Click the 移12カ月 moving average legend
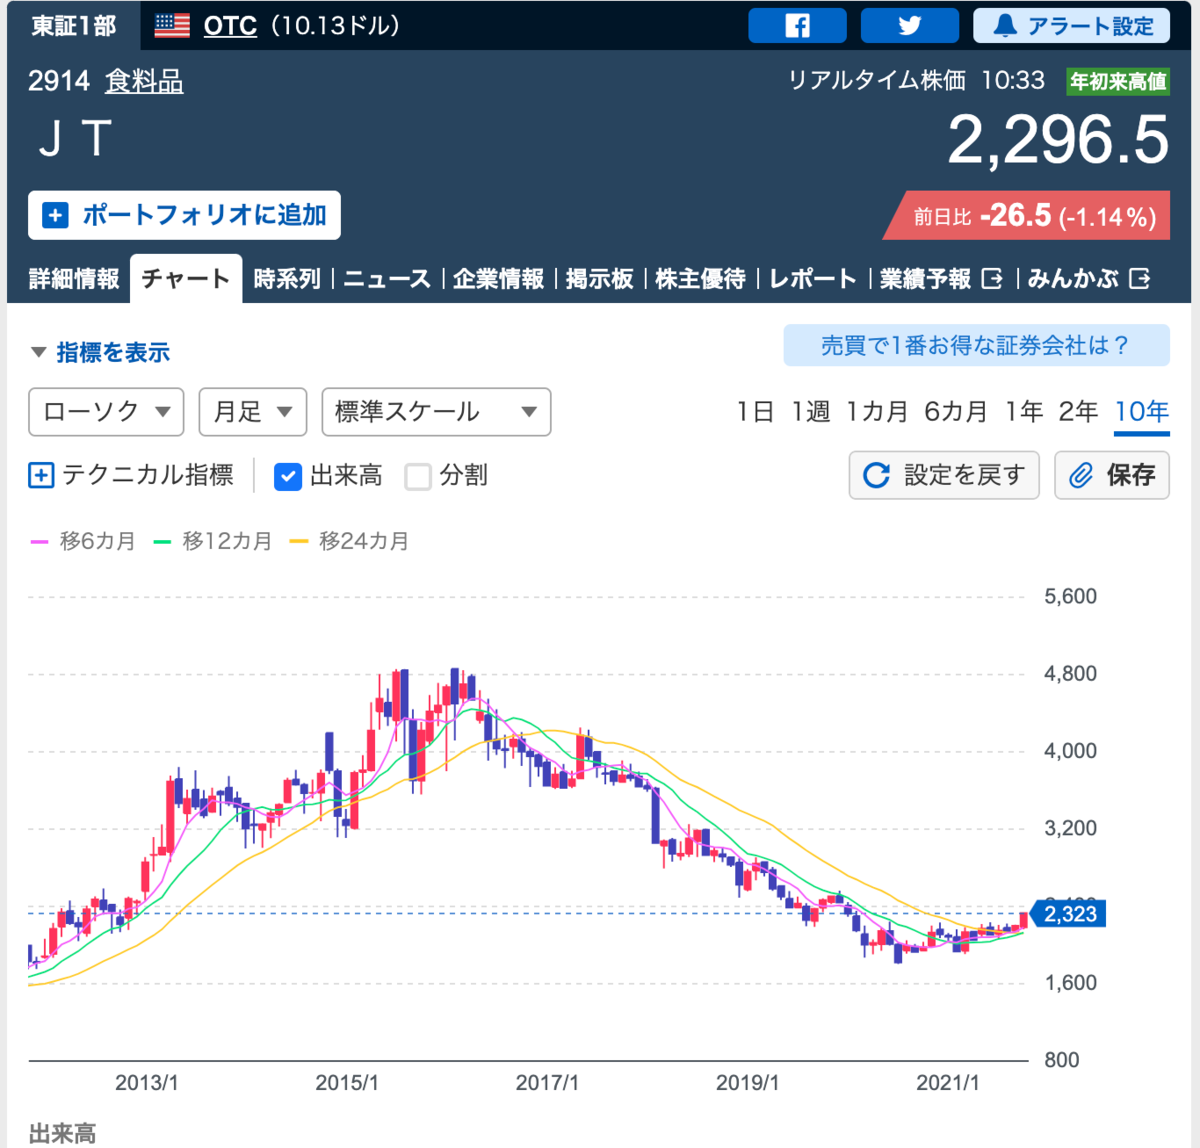This screenshot has height=1148, width=1200. point(213,541)
